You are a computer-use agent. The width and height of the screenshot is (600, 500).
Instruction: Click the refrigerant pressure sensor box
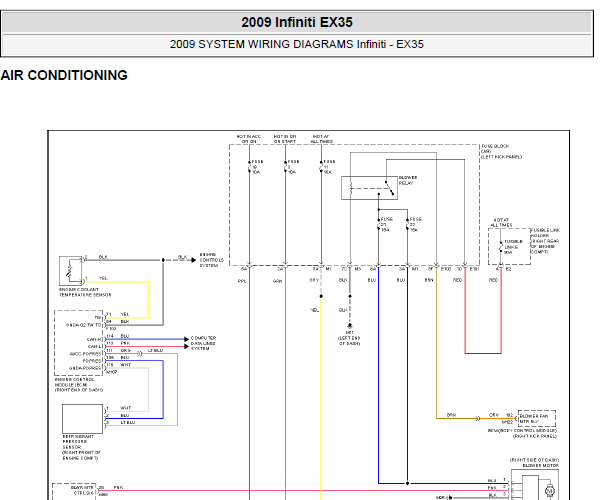(83, 419)
